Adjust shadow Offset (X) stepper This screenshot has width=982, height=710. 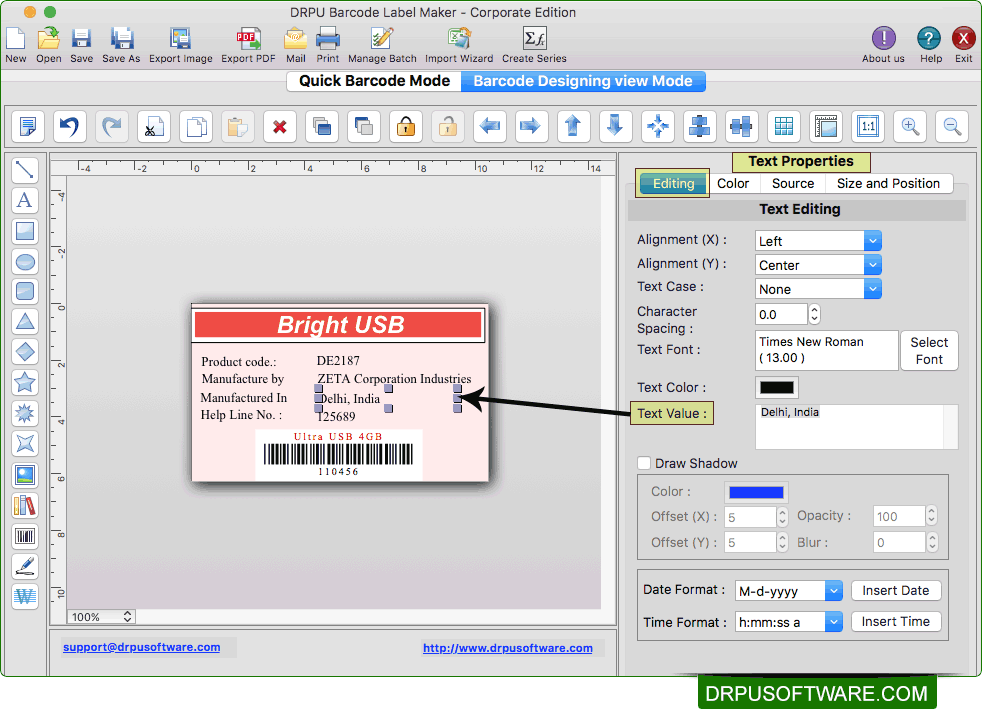tap(782, 517)
